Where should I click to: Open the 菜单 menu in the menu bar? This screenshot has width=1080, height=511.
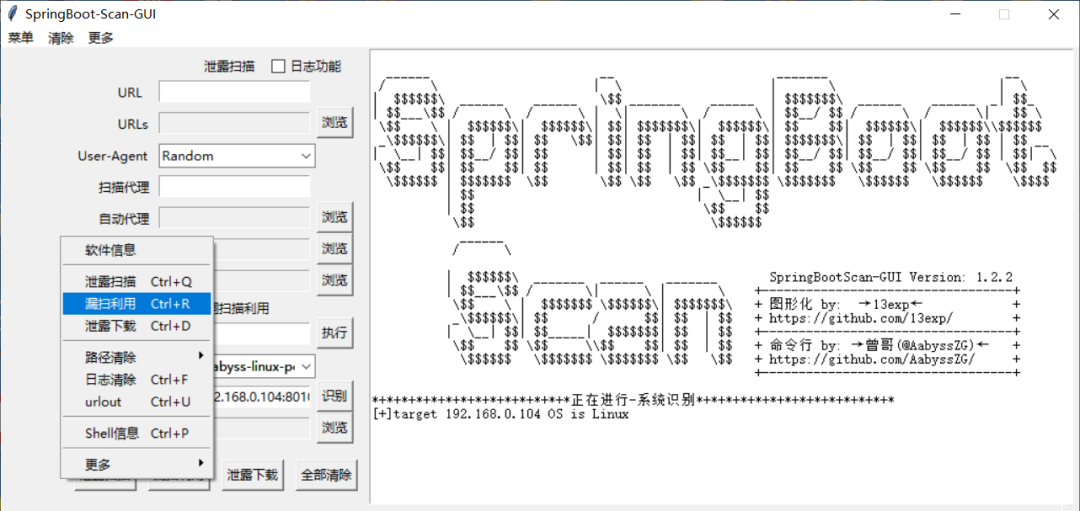click(x=21, y=38)
